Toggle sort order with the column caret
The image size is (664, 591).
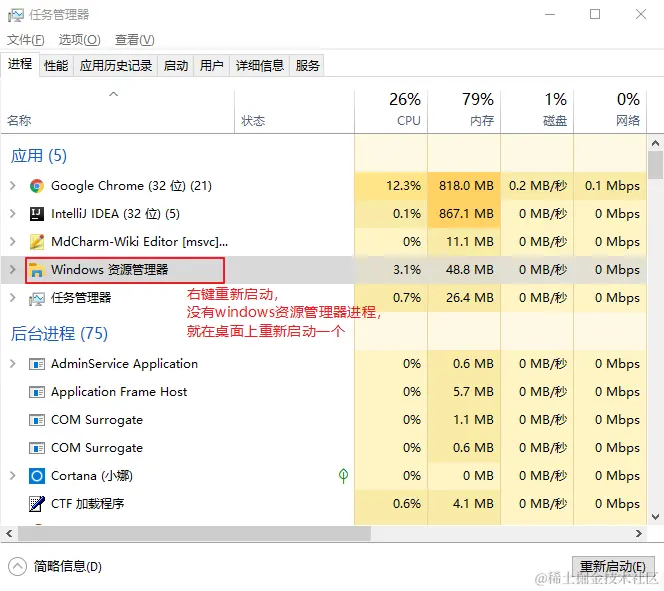click(113, 94)
